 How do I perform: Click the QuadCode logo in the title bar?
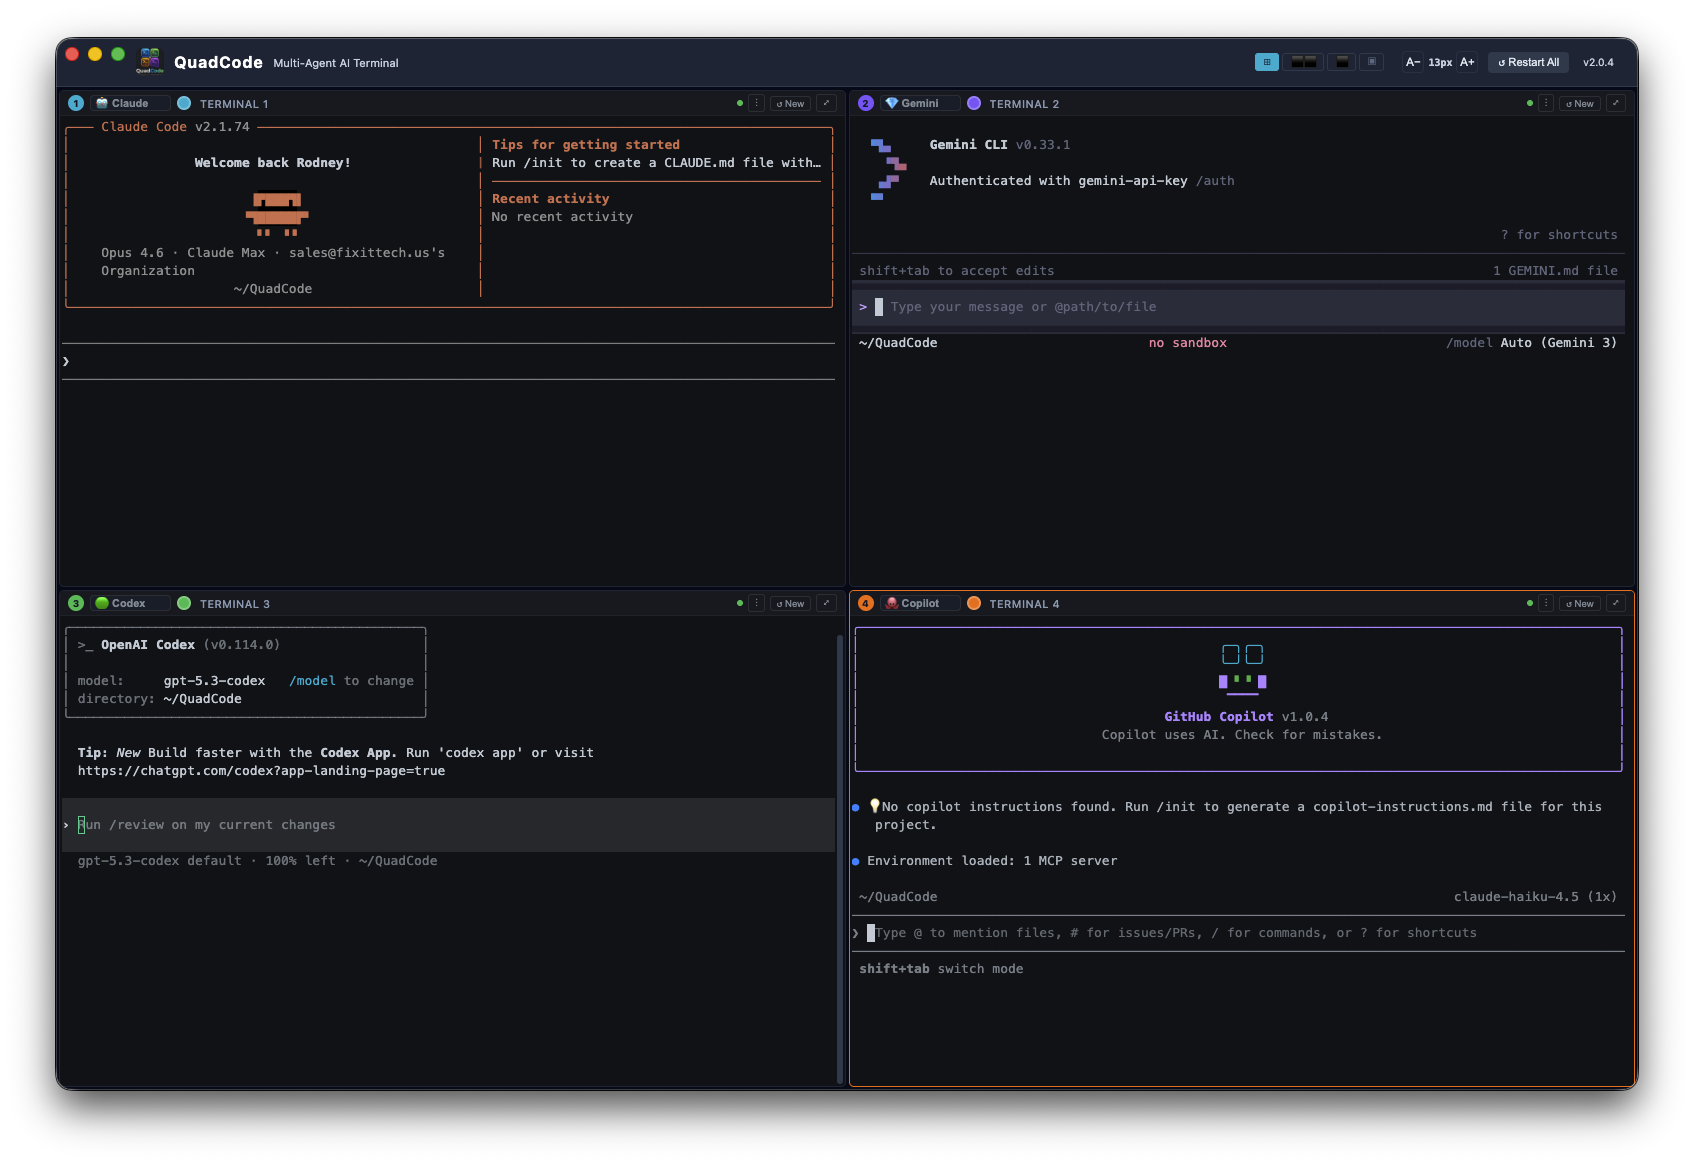pos(150,61)
